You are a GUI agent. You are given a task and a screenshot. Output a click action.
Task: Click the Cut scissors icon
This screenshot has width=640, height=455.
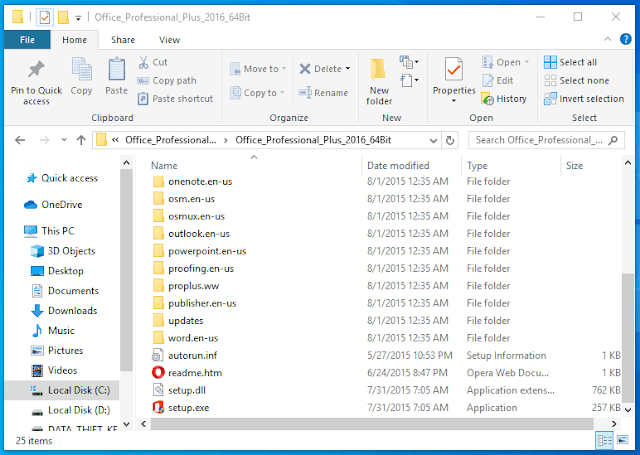click(143, 62)
